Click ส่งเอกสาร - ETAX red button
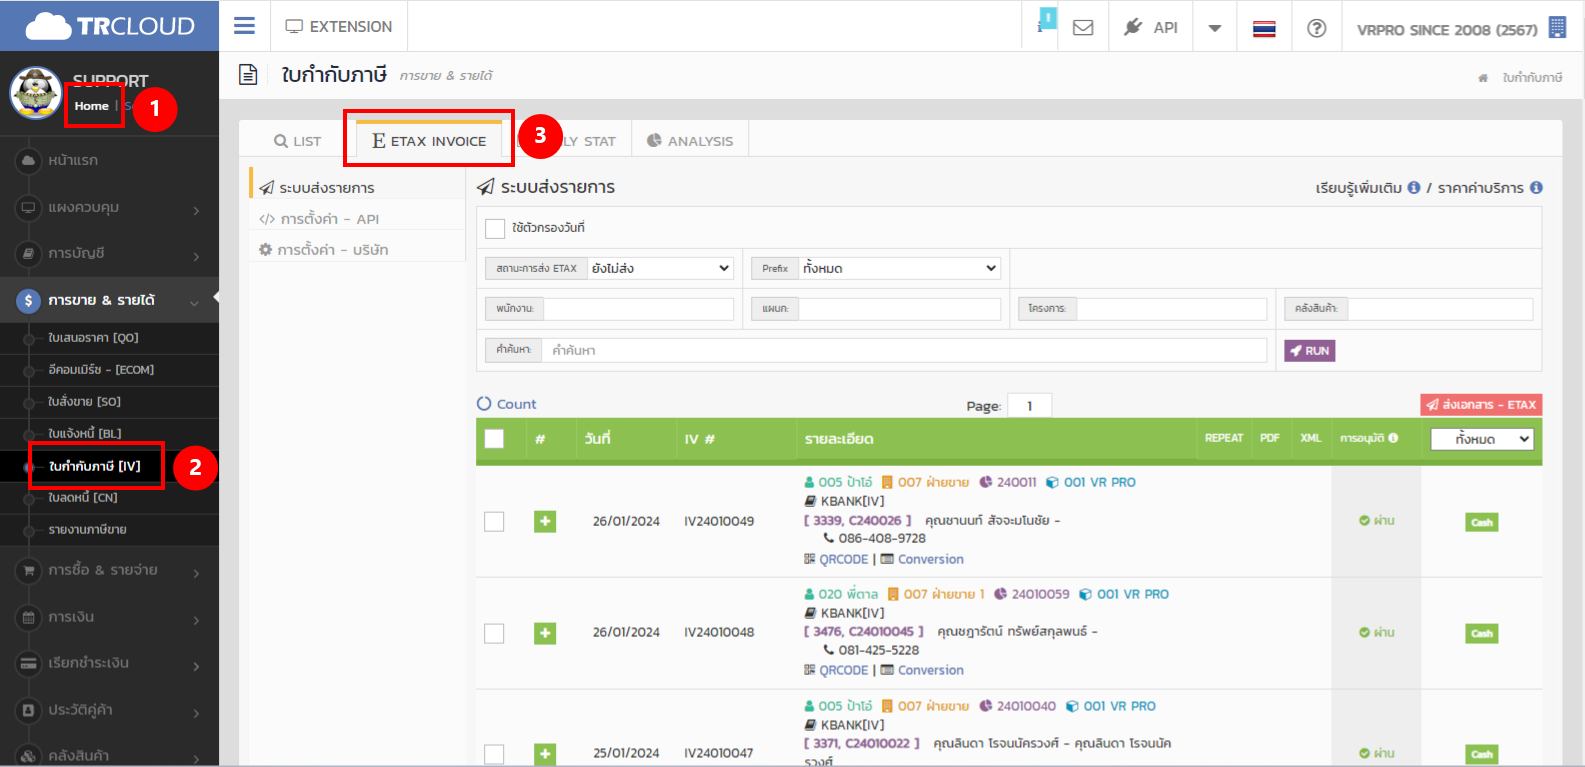 (x=1481, y=405)
